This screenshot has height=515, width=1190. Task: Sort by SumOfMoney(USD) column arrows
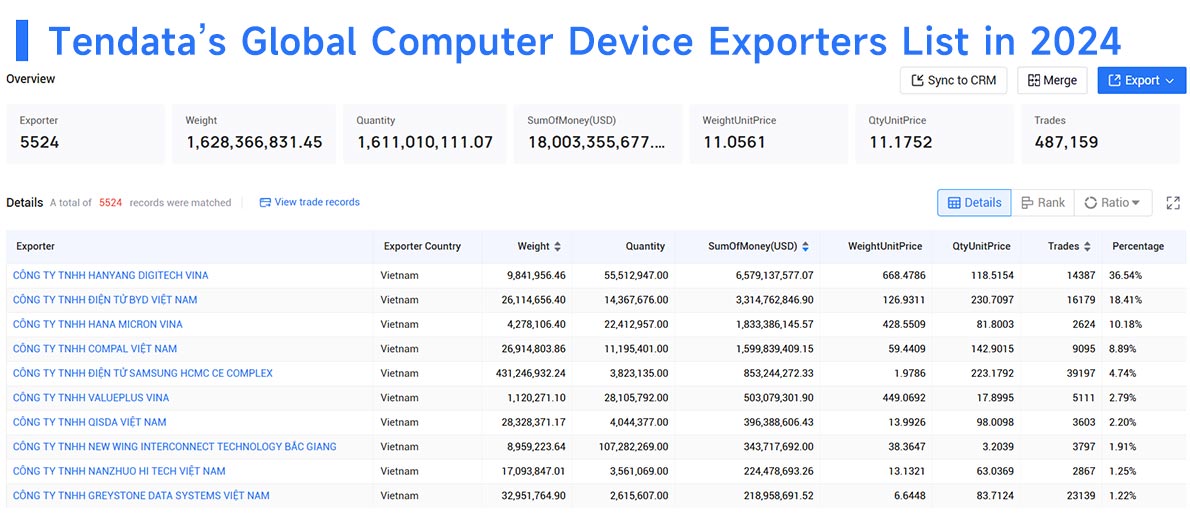click(805, 247)
